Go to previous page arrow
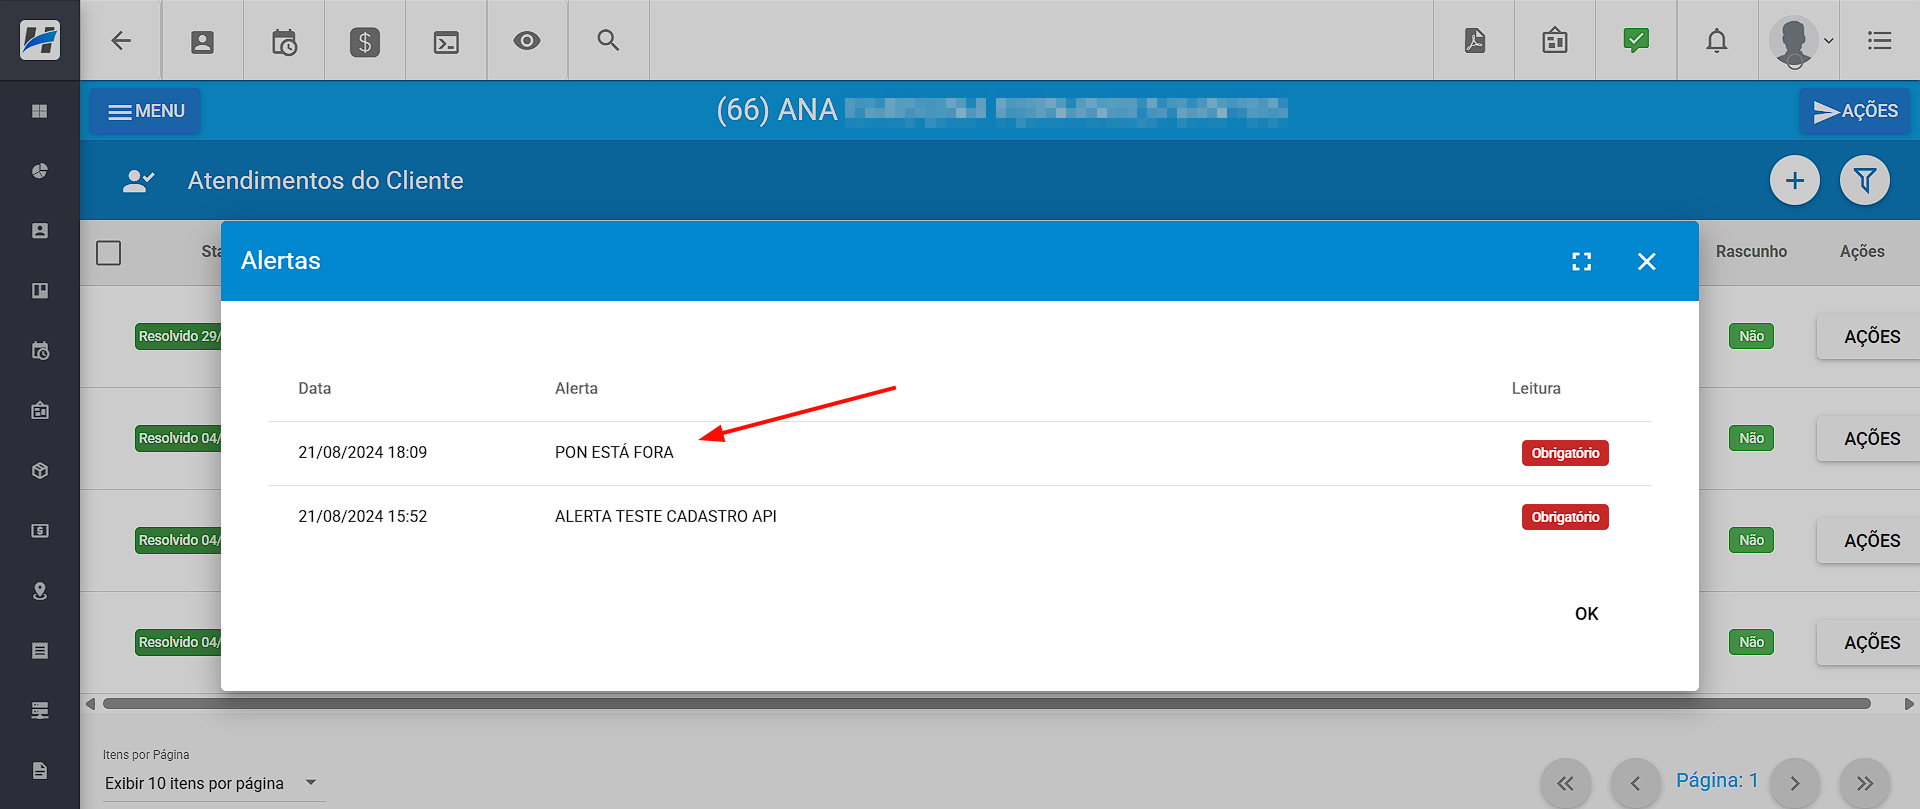Screen dimensions: 1920x809 point(1635,783)
